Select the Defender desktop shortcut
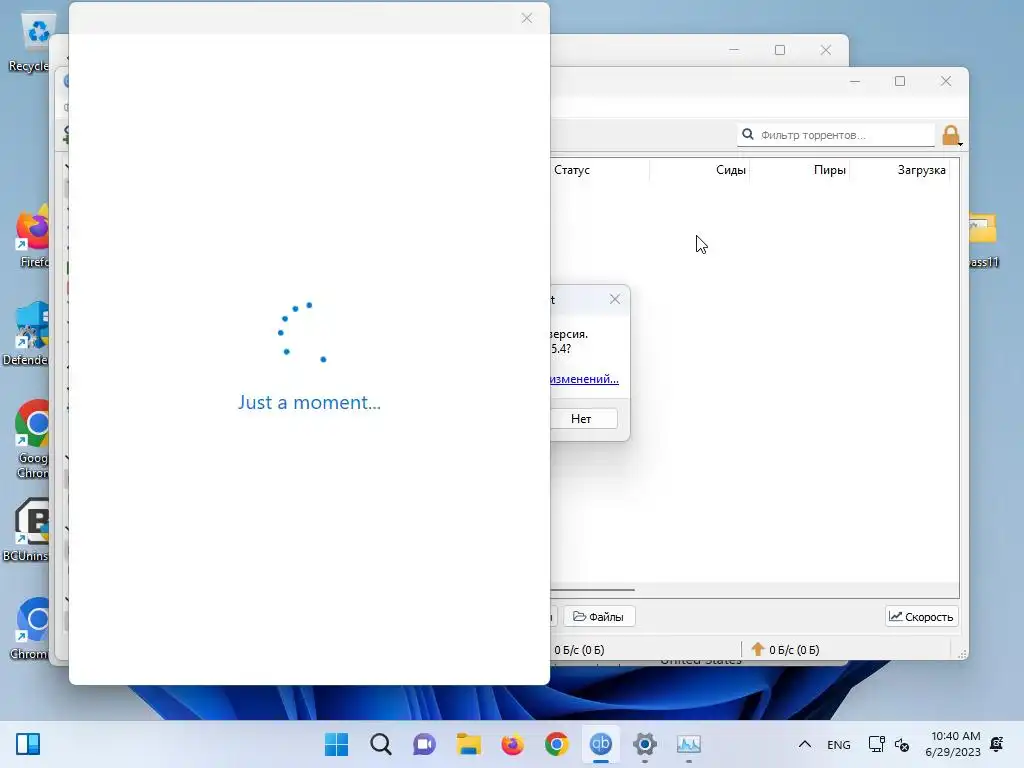 click(26, 334)
